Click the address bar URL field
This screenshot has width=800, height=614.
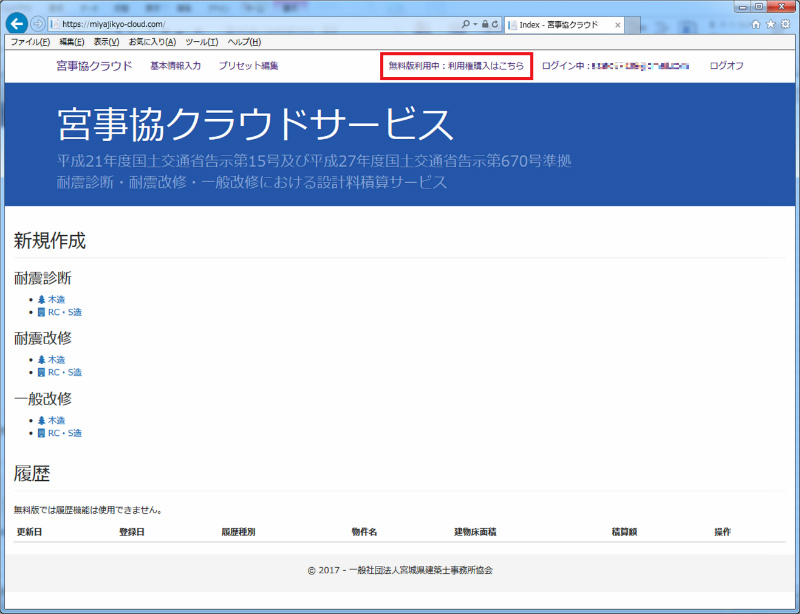255,24
